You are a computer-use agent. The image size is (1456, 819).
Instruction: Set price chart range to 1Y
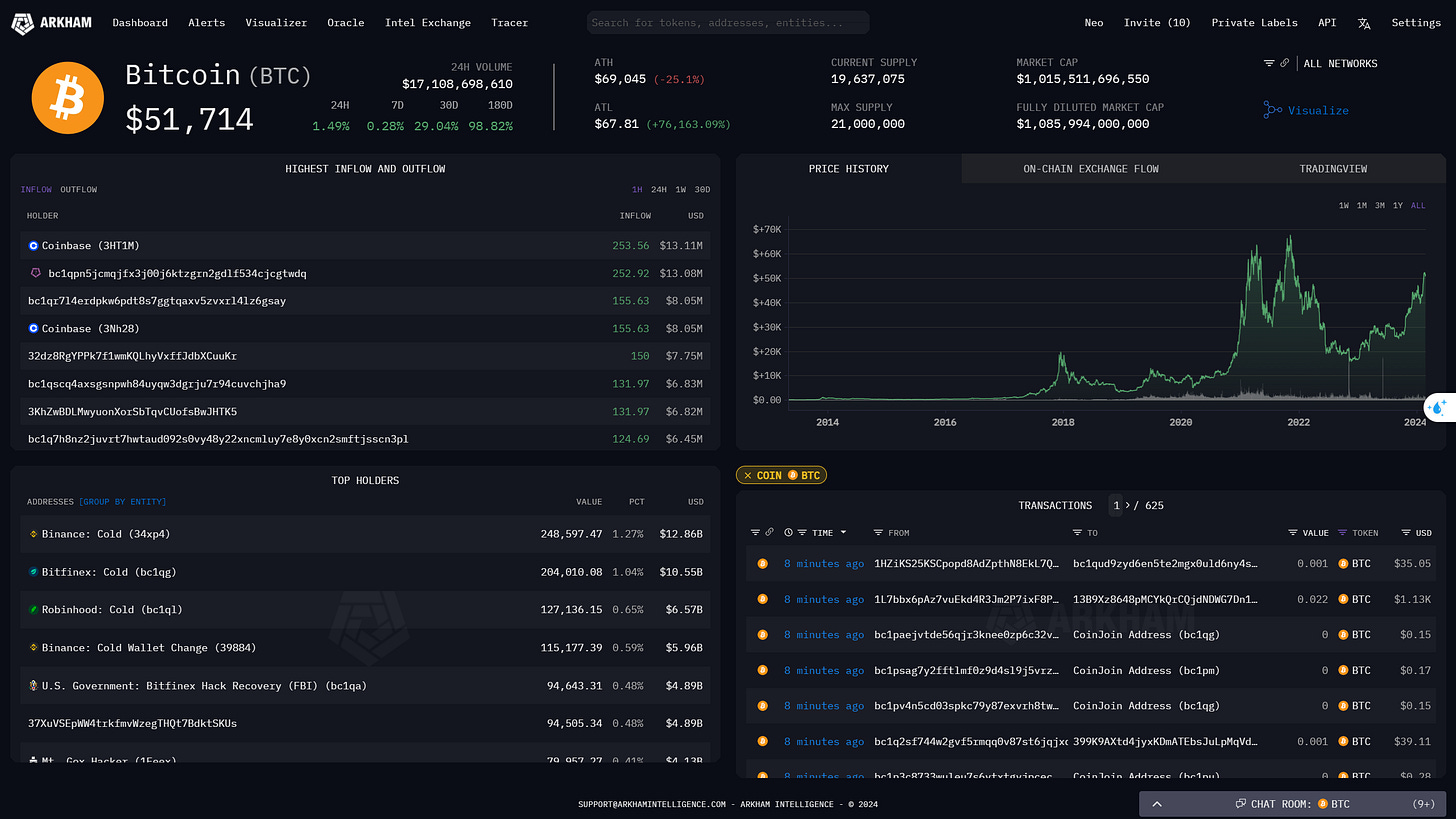click(x=1398, y=205)
